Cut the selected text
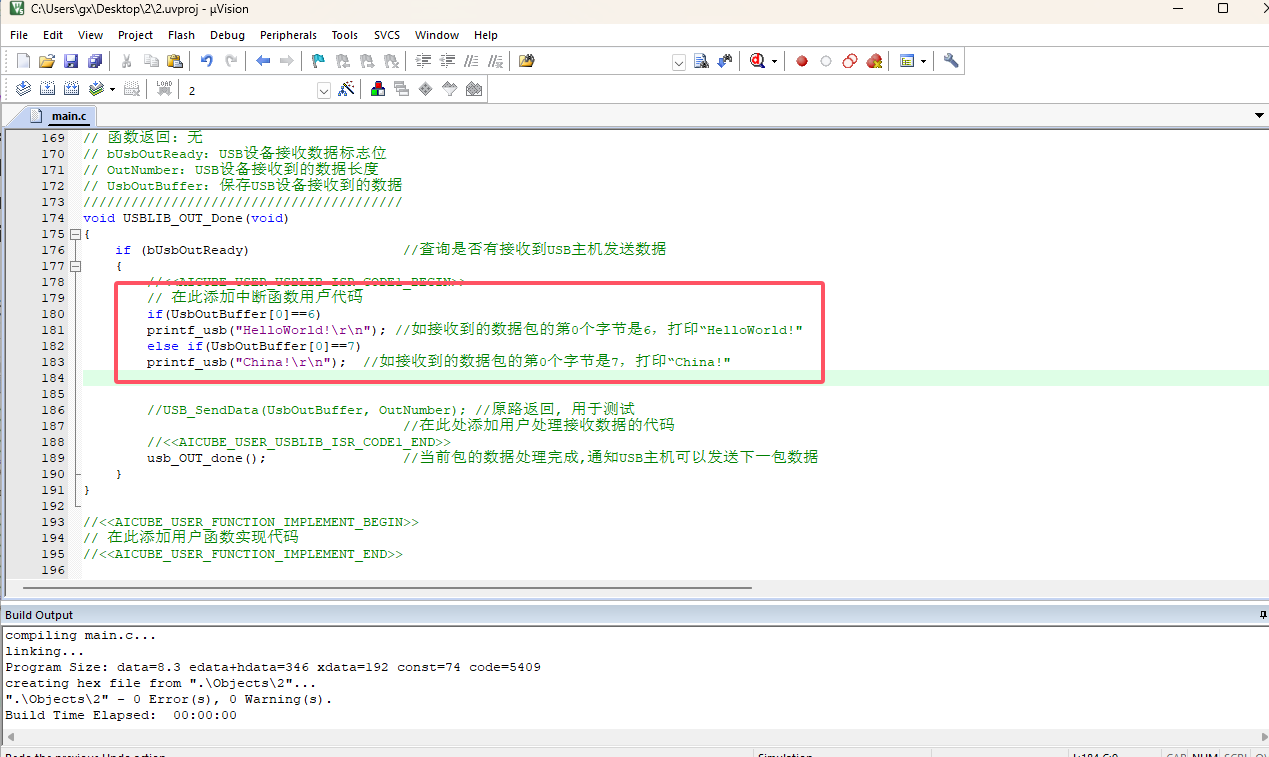 pos(127,61)
